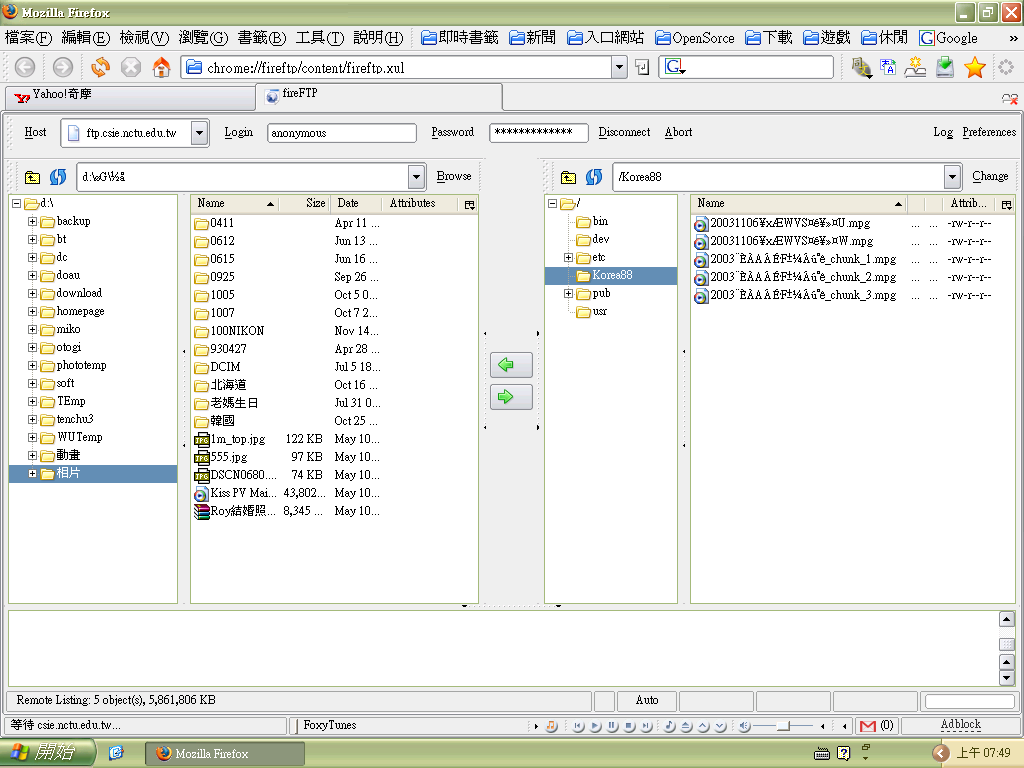Screen dimensions: 1024x768
Task: Collapse the d:\ root tree node
Action: tap(17, 204)
